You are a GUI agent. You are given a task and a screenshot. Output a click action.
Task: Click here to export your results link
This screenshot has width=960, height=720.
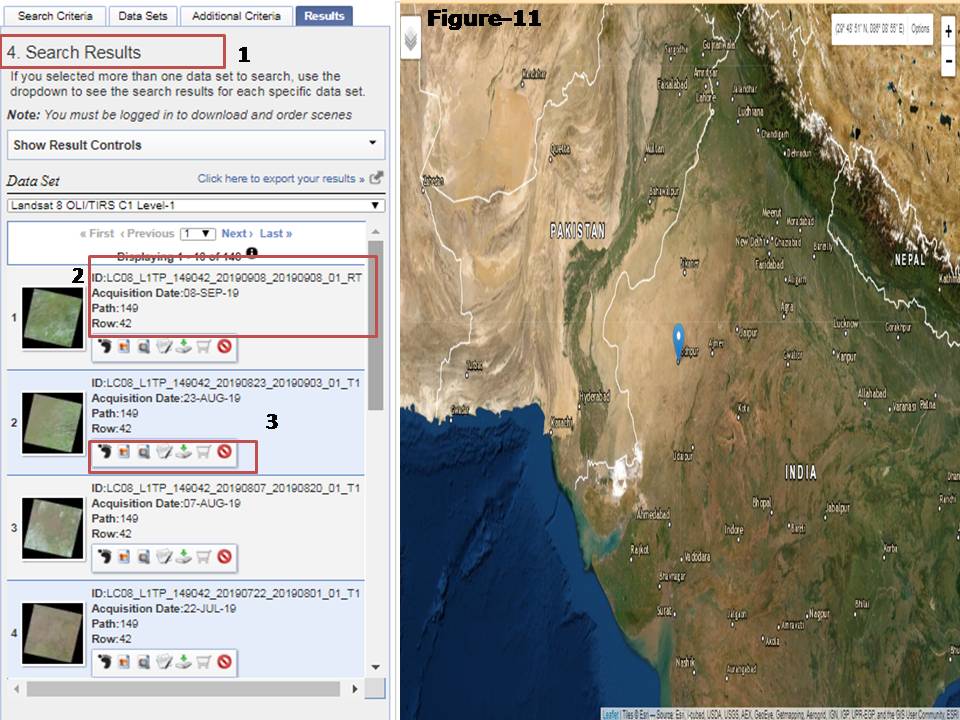[x=281, y=178]
